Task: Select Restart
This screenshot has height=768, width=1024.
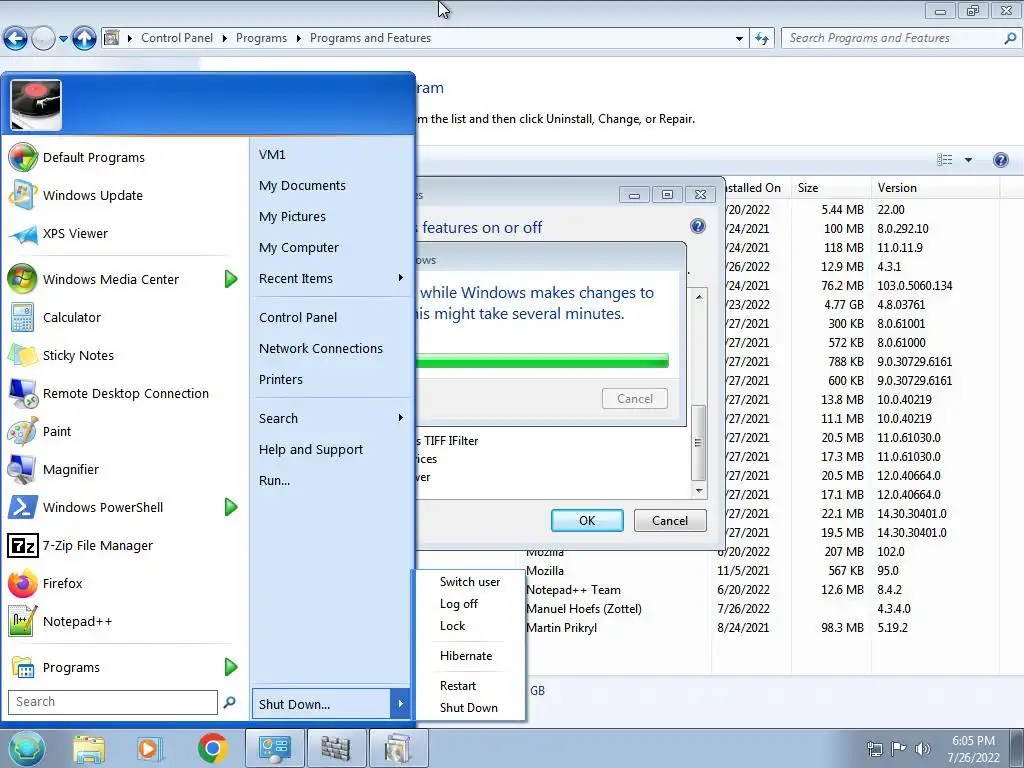Action: 458,686
